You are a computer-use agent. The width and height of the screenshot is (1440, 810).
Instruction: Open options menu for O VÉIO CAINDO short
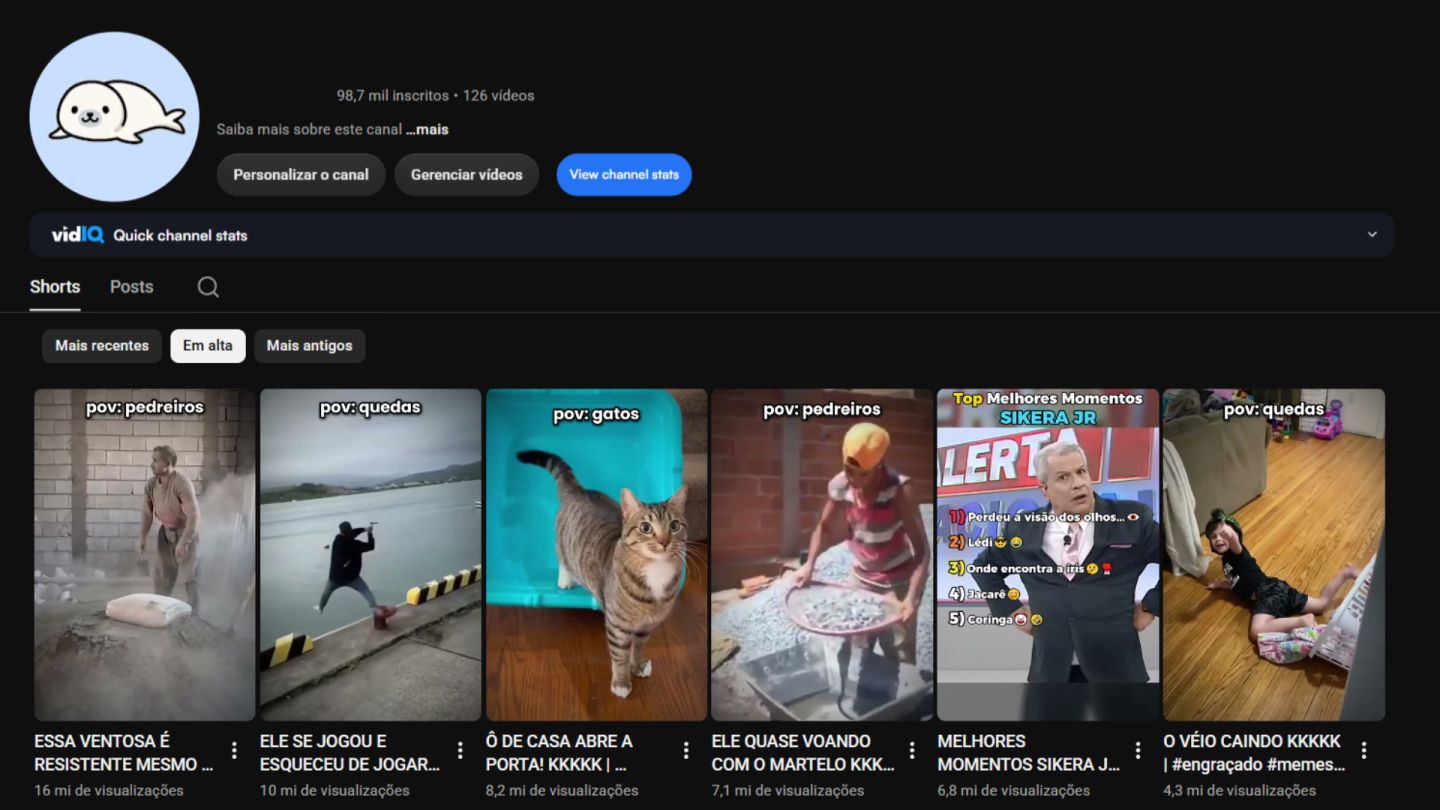click(x=1364, y=750)
